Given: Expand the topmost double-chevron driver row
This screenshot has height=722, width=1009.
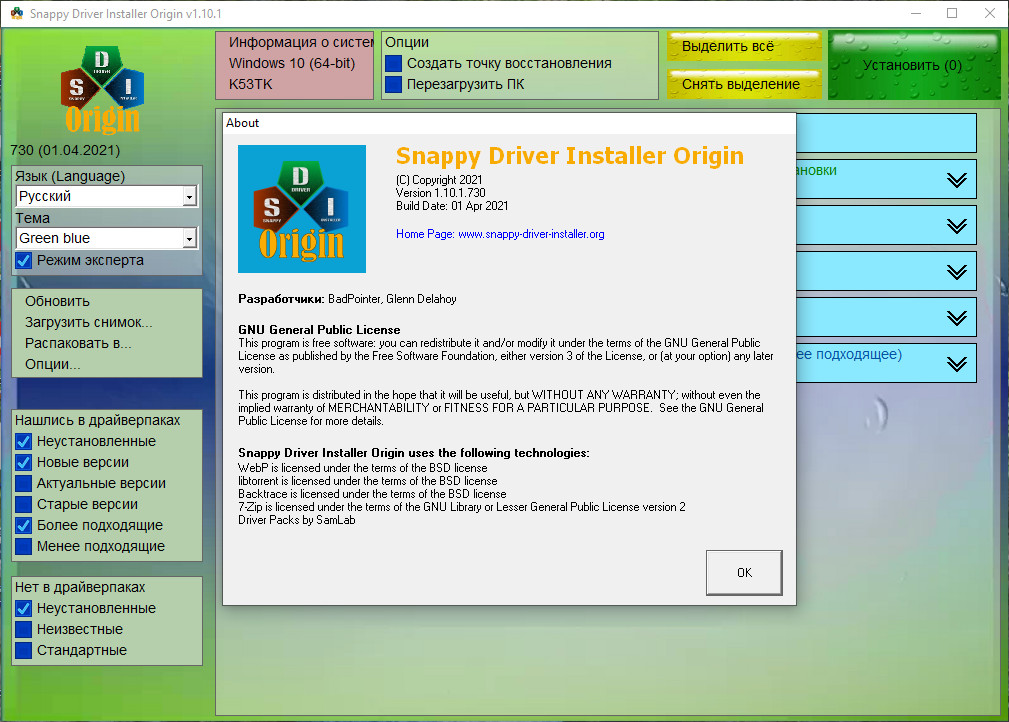Looking at the screenshot, I should pos(956,180).
